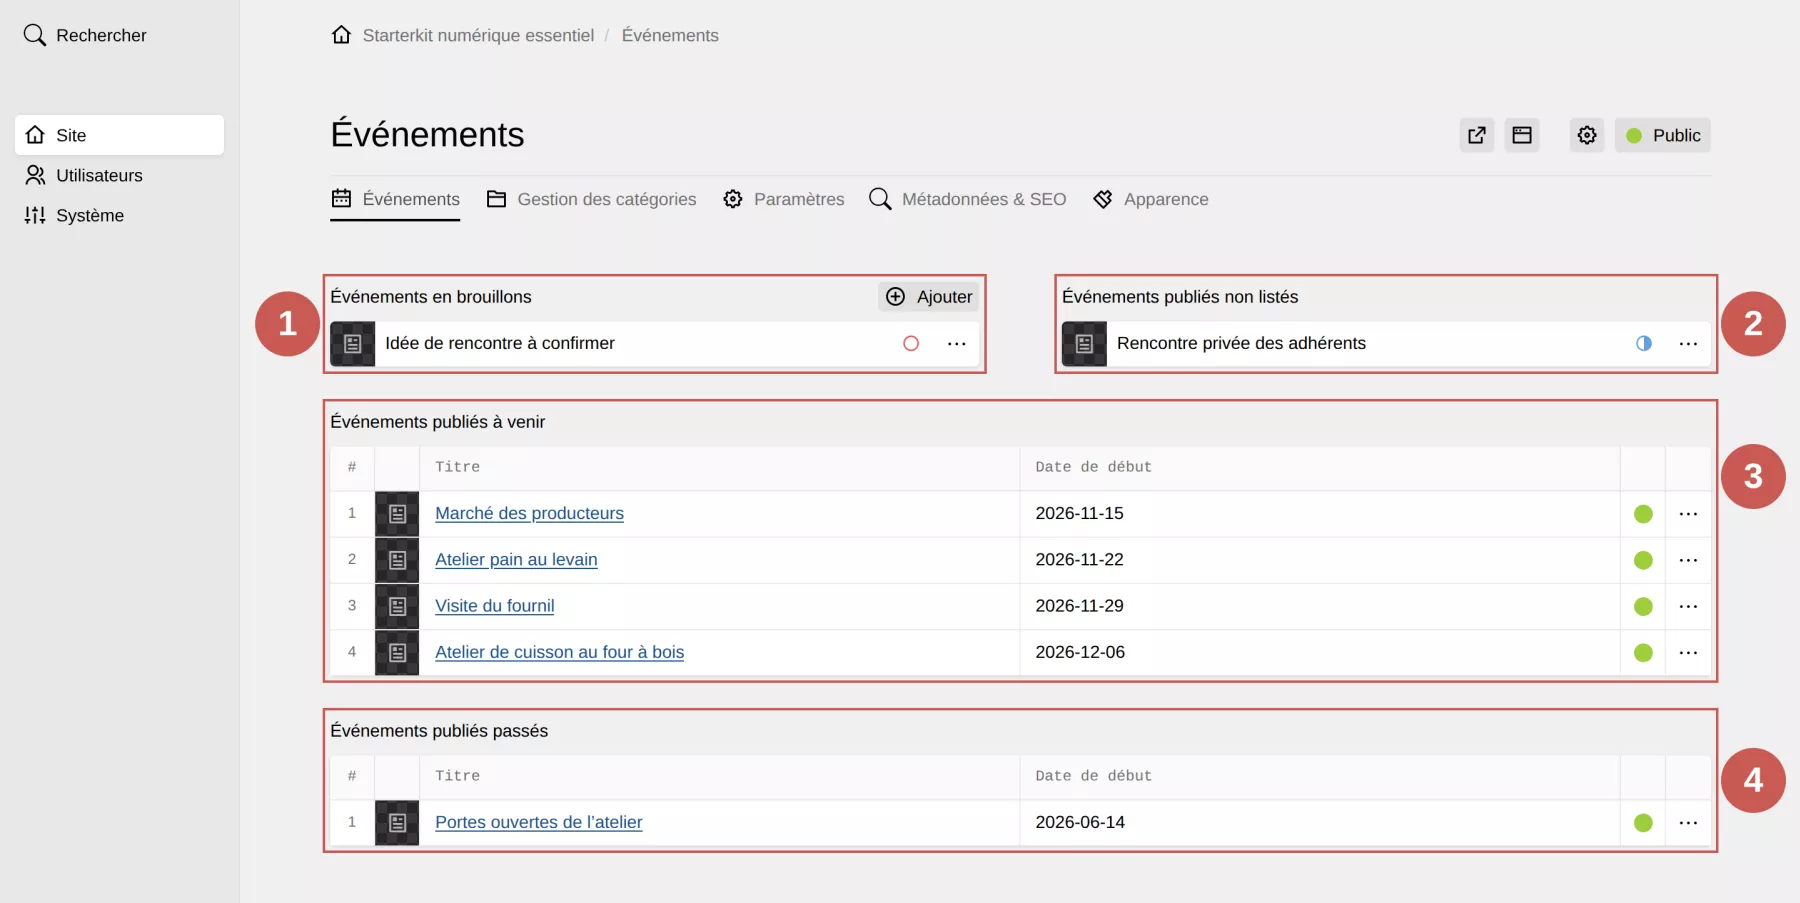1800x903 pixels.
Task: Toggle draft status circle of Idée de rencontre
Action: pos(911,343)
